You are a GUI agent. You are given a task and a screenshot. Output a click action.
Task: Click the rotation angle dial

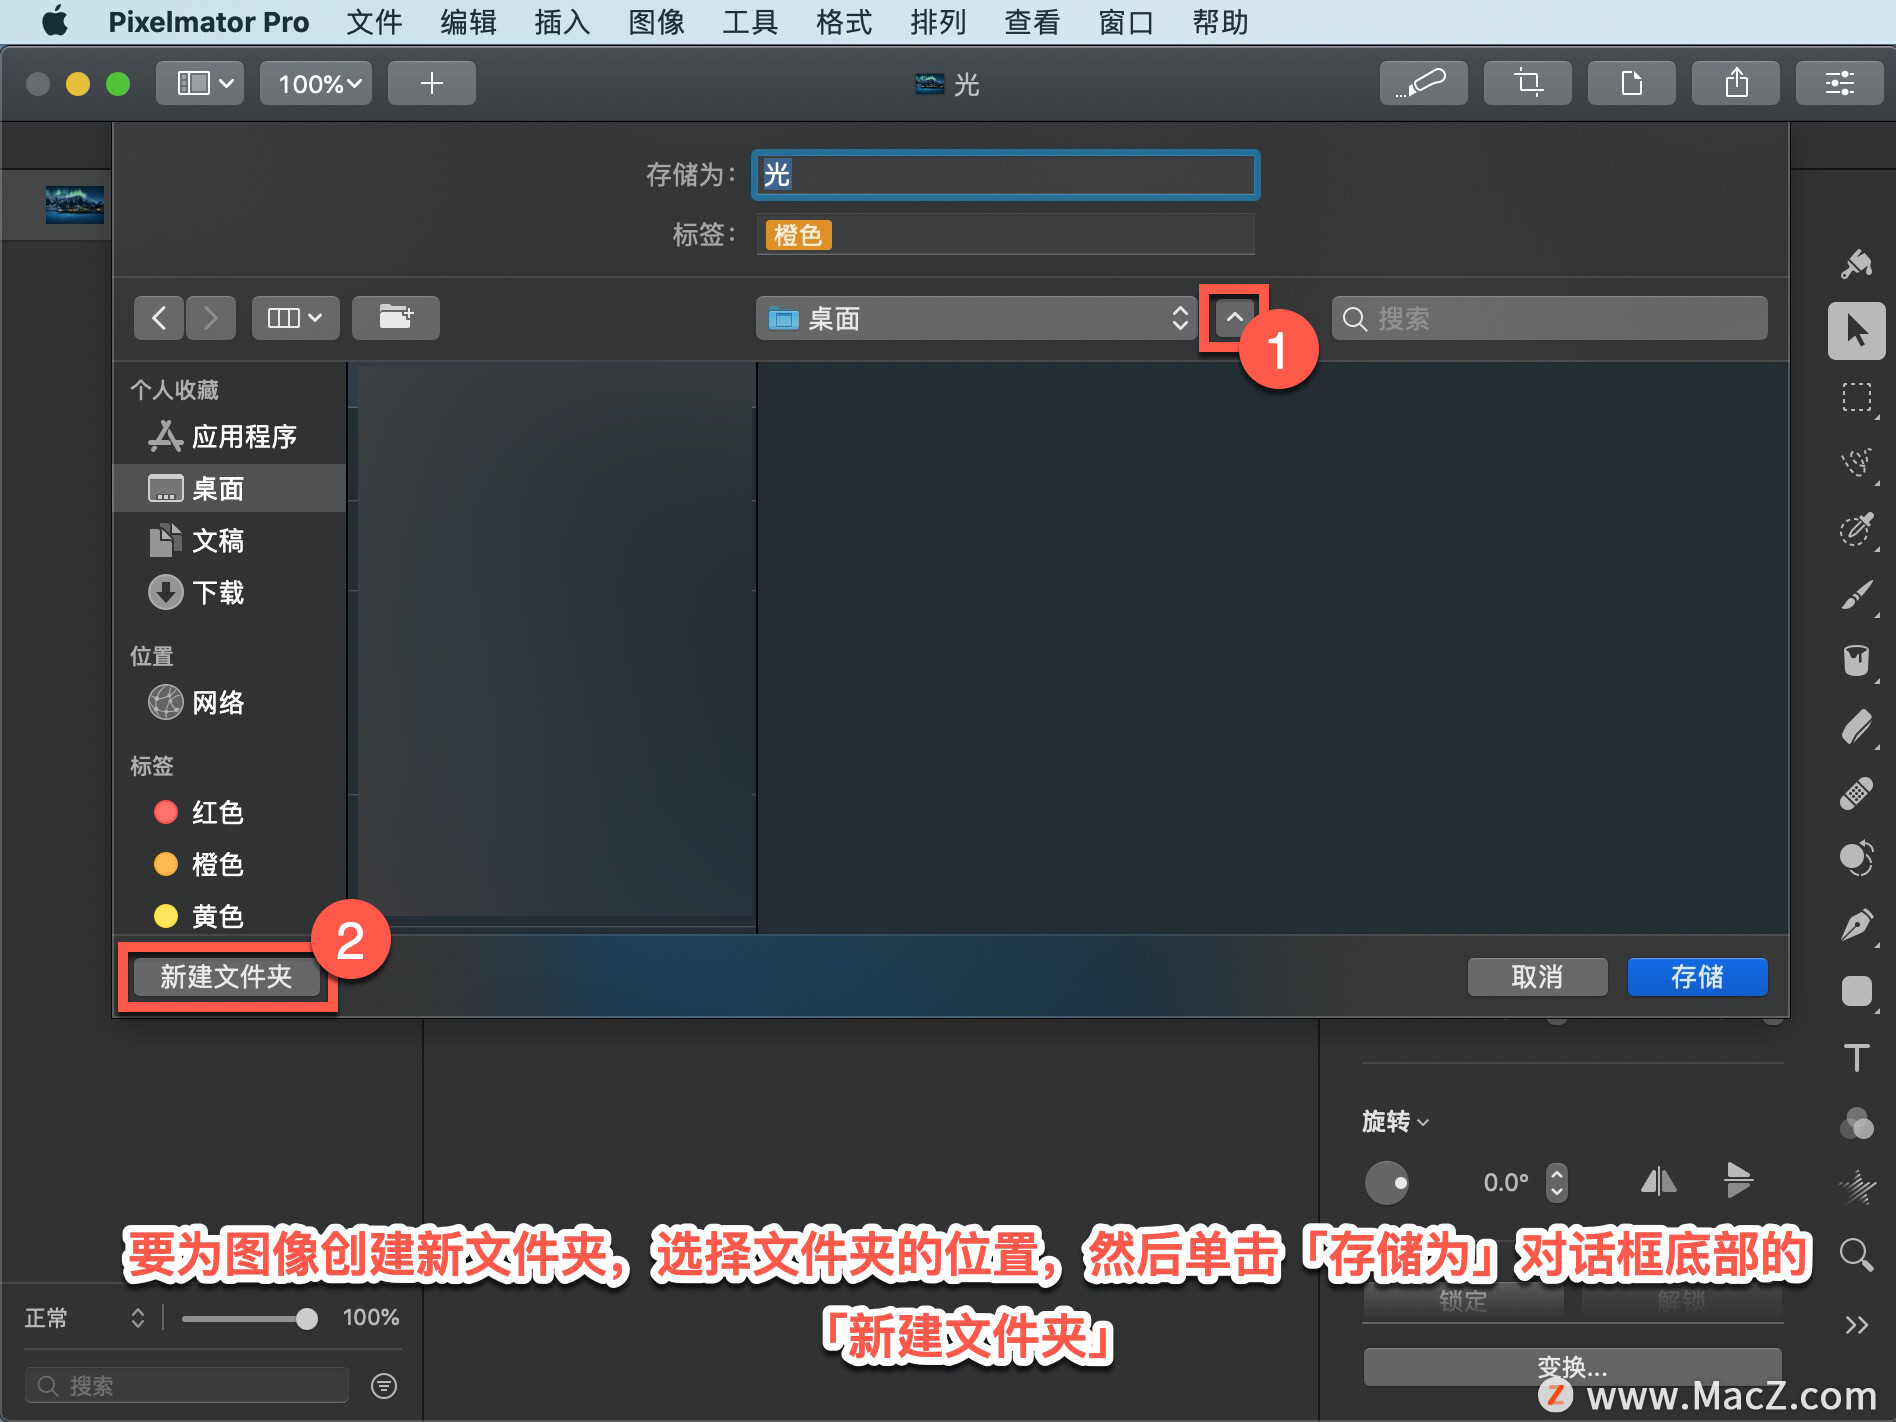coord(1387,1182)
